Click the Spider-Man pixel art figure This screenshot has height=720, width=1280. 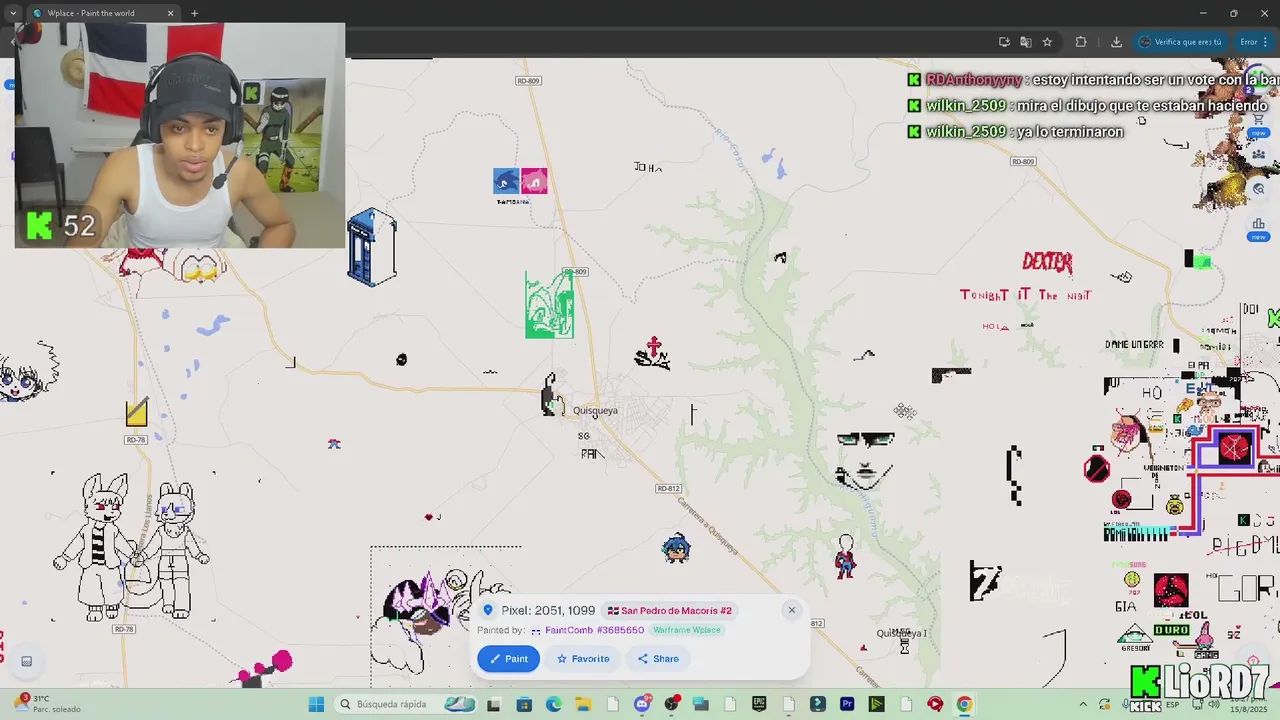click(846, 557)
